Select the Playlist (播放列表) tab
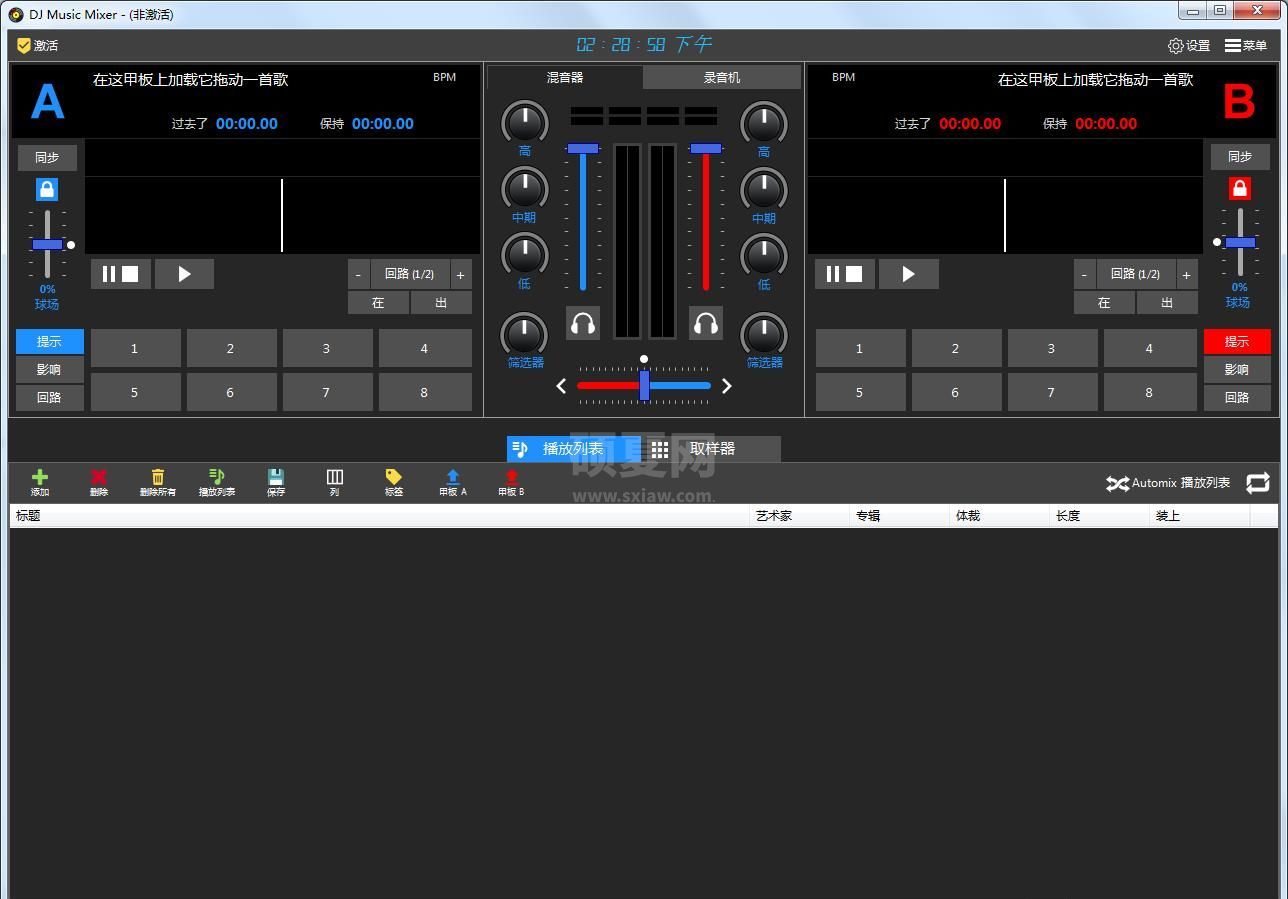The width and height of the screenshot is (1288, 899). click(574, 449)
